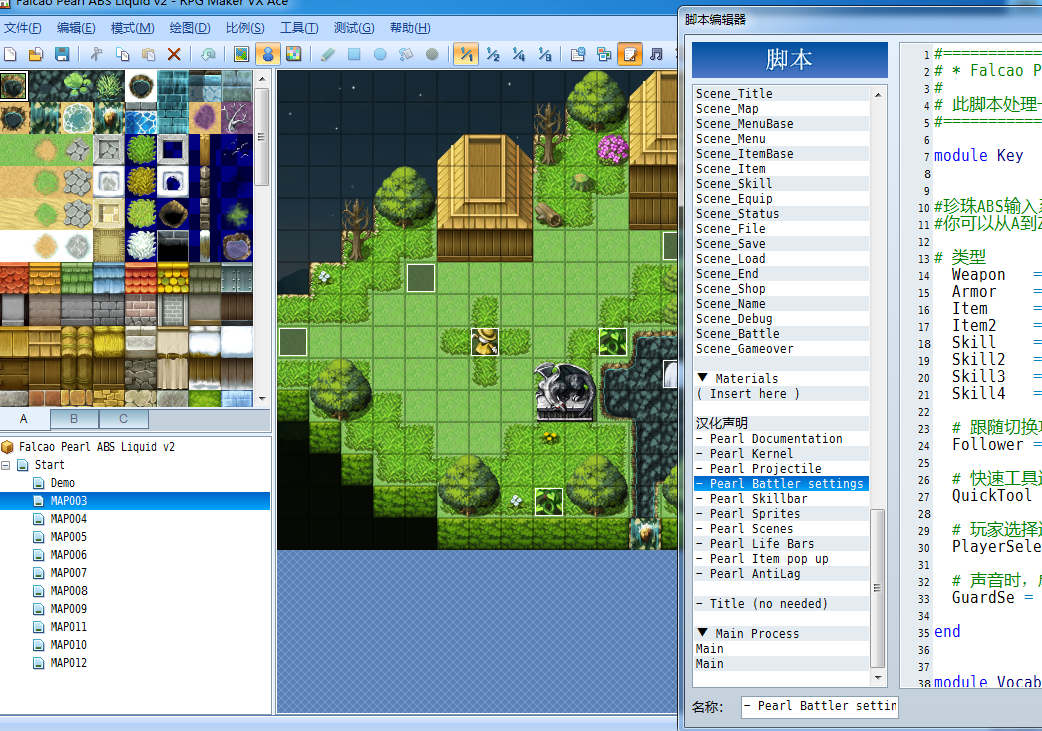The width and height of the screenshot is (1042, 731).
Task: Set map zoom to 1/2 scale
Action: tap(492, 54)
